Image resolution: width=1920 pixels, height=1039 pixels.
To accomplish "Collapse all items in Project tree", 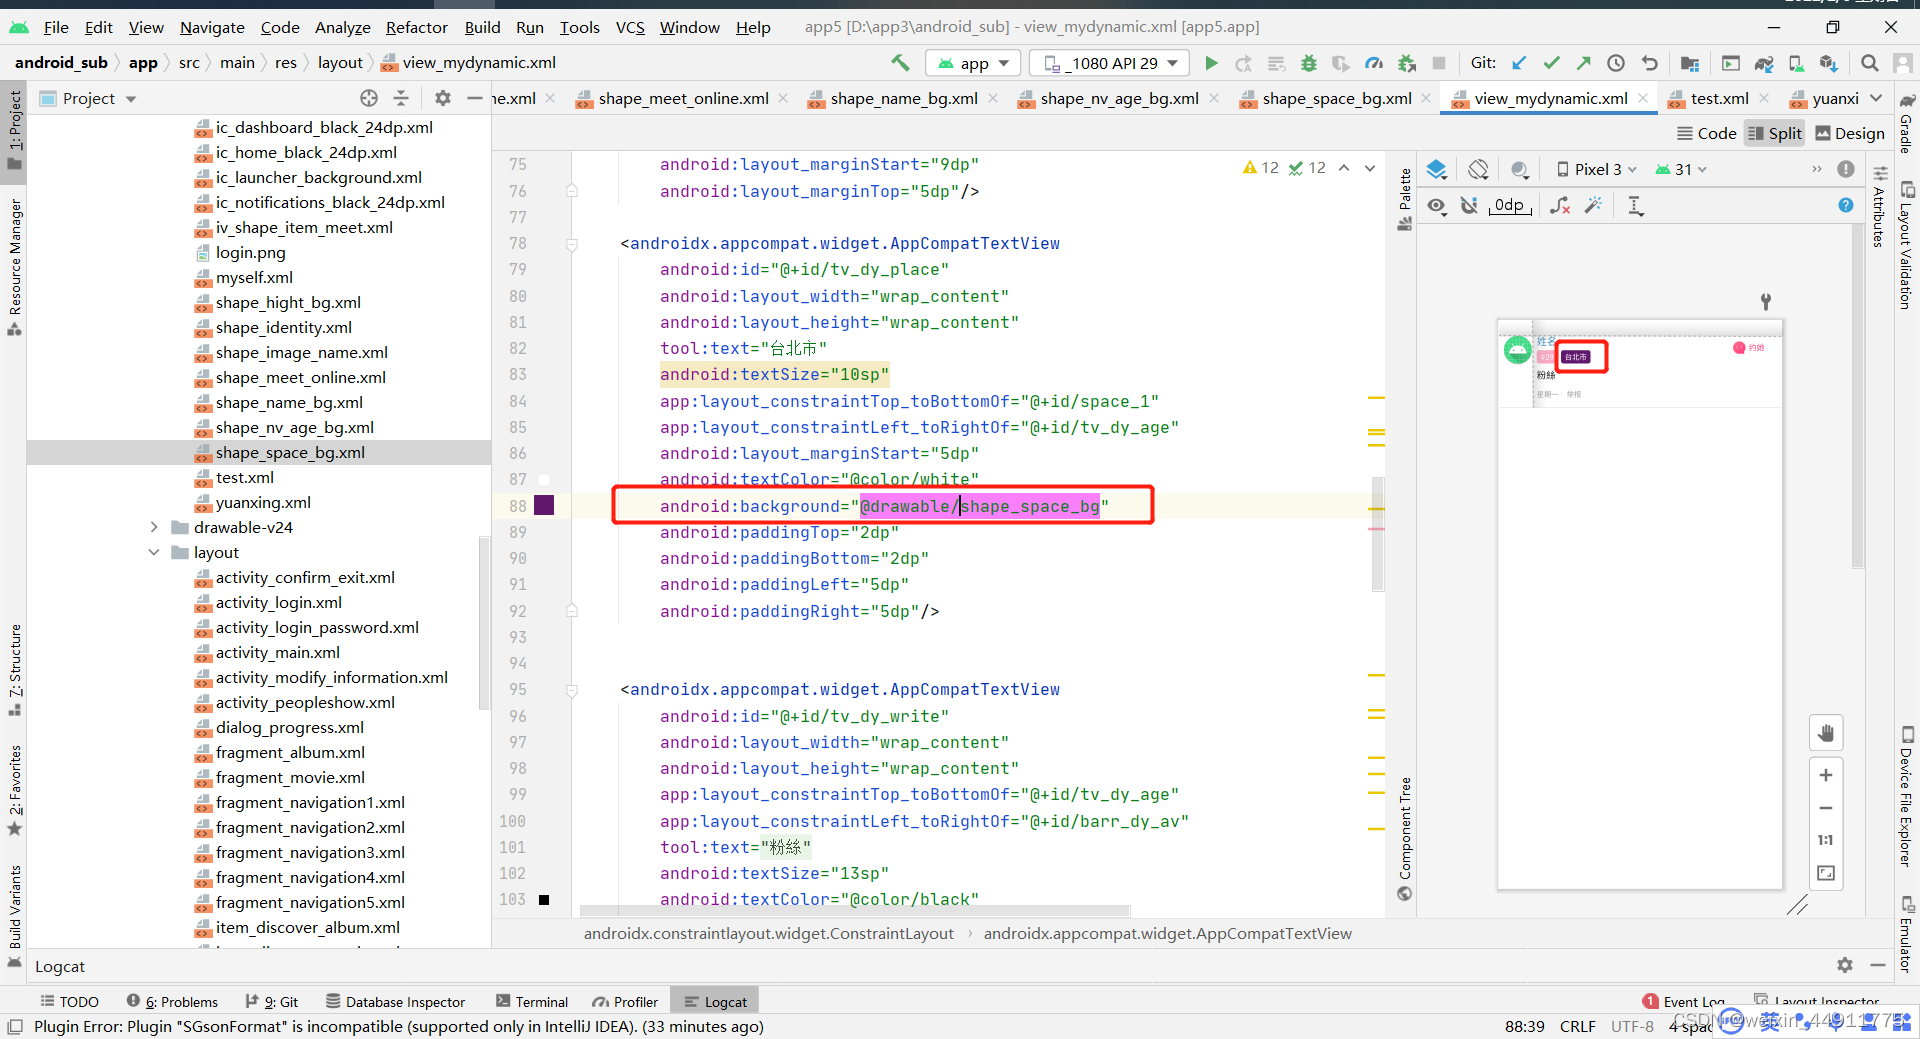I will point(401,98).
